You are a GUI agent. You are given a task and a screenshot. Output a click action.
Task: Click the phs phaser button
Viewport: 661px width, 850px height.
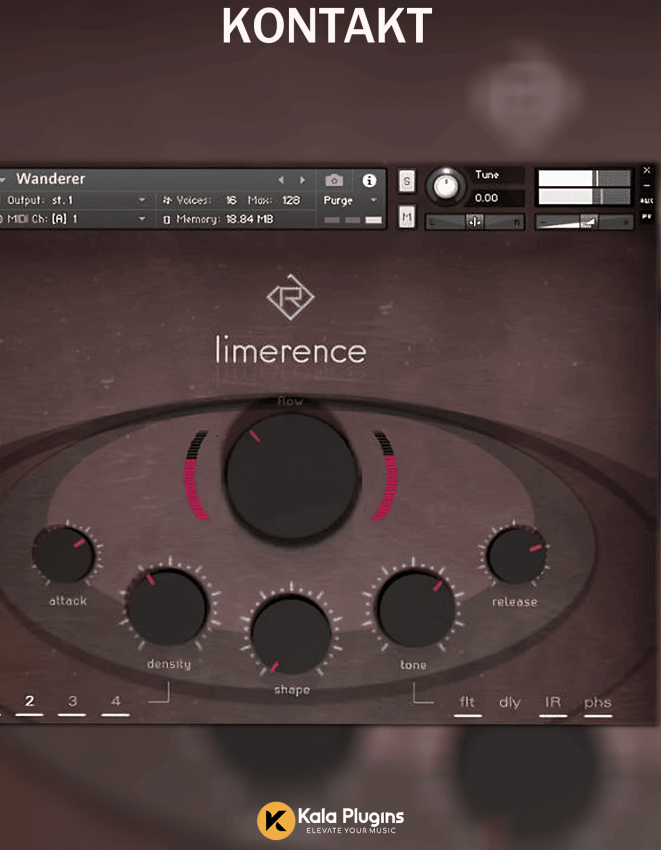(598, 702)
